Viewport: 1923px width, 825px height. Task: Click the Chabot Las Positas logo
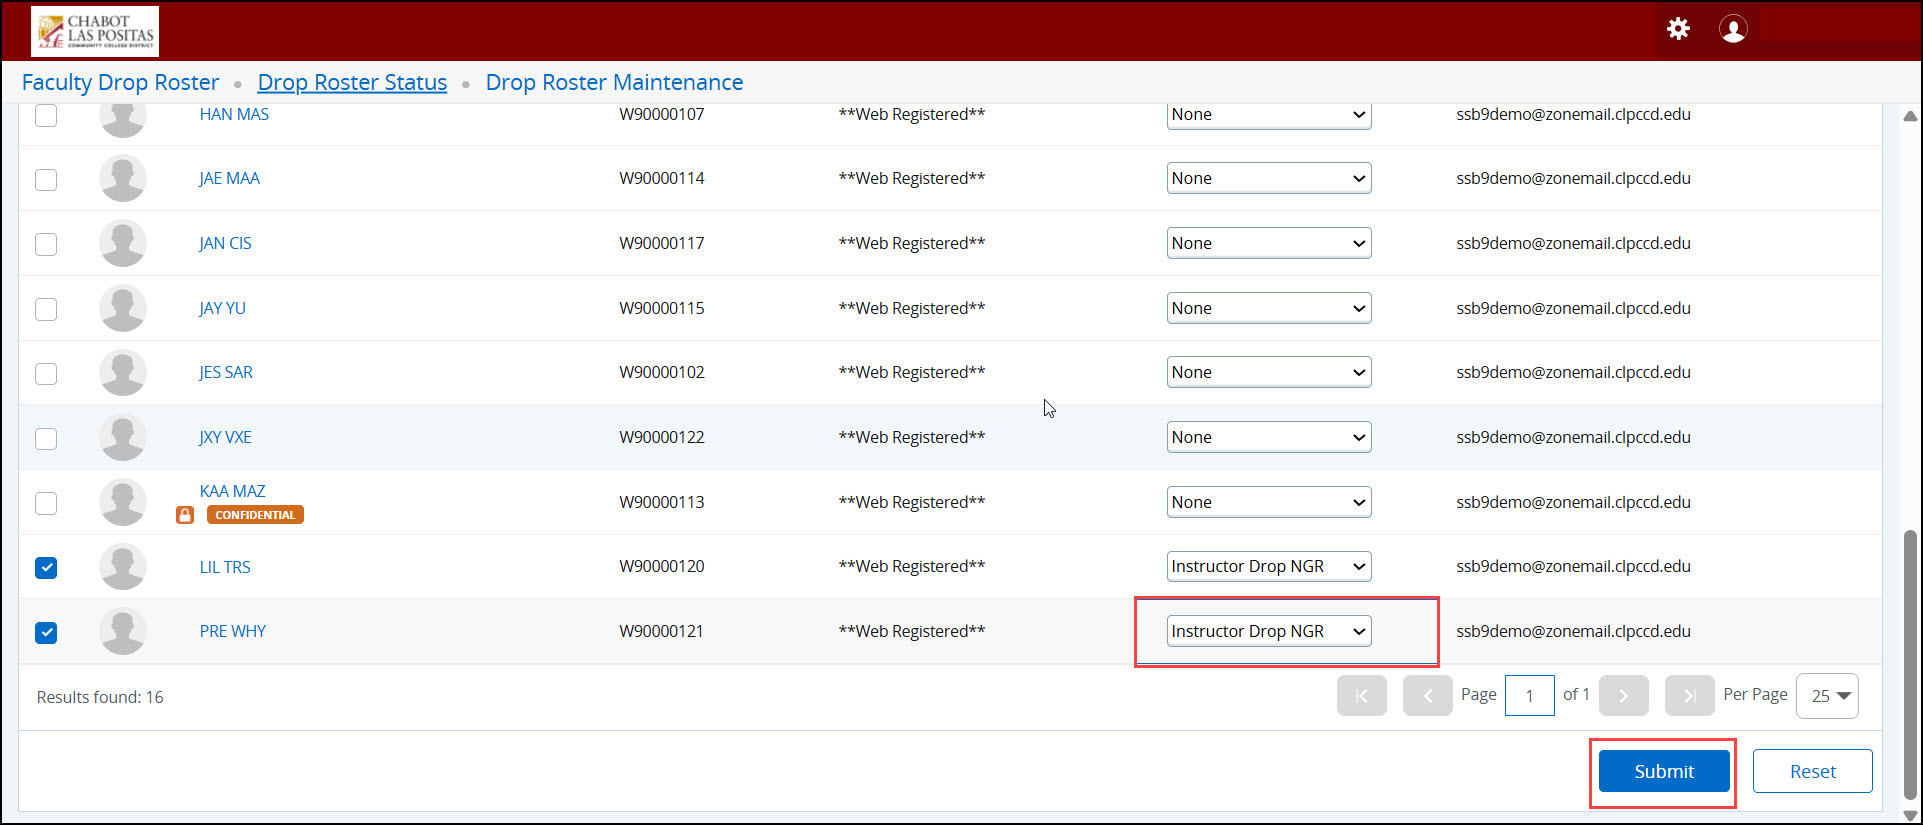point(95,32)
